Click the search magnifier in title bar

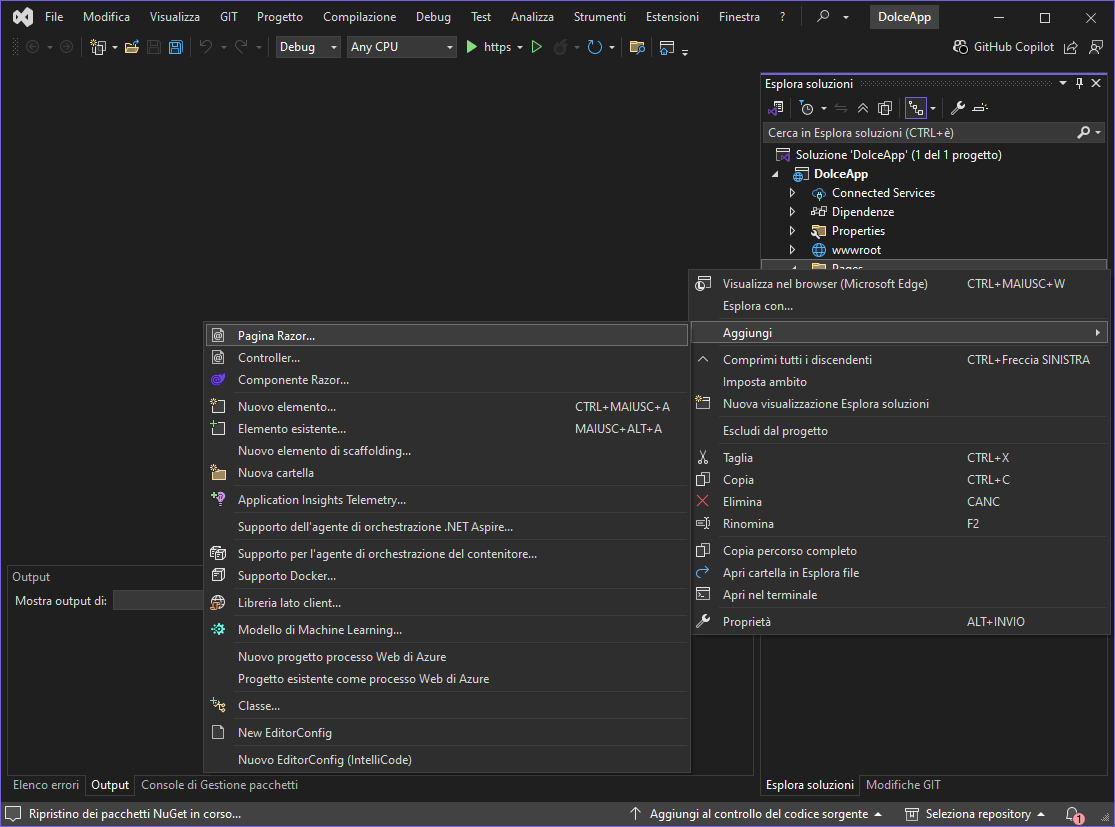[x=823, y=16]
